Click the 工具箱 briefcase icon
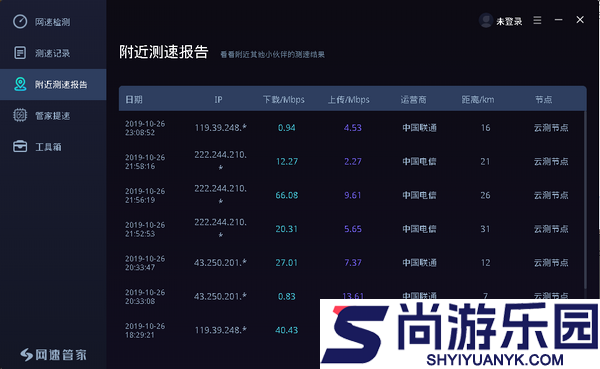The height and width of the screenshot is (369, 600). click(x=20, y=147)
